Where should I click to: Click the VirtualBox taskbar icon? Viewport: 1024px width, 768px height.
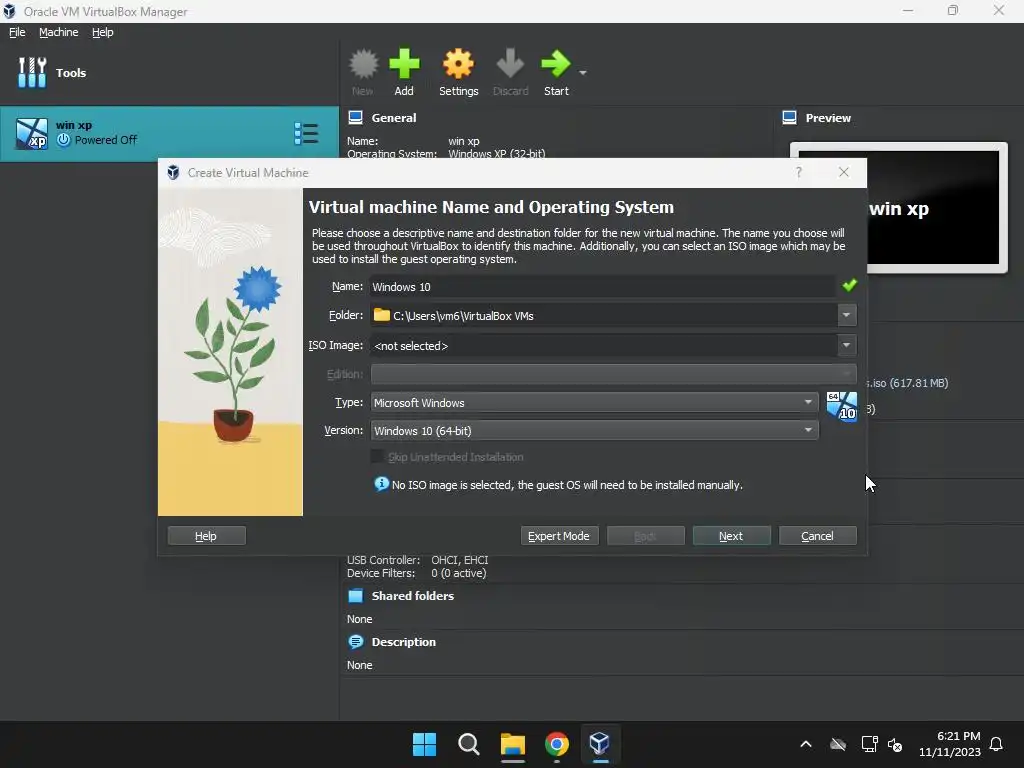(600, 744)
